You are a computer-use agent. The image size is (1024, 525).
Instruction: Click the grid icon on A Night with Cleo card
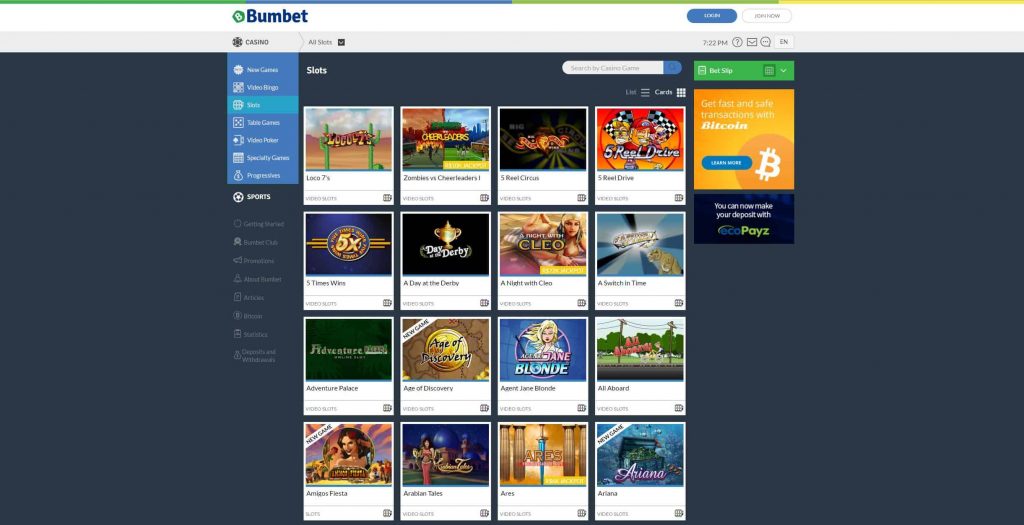(581, 303)
